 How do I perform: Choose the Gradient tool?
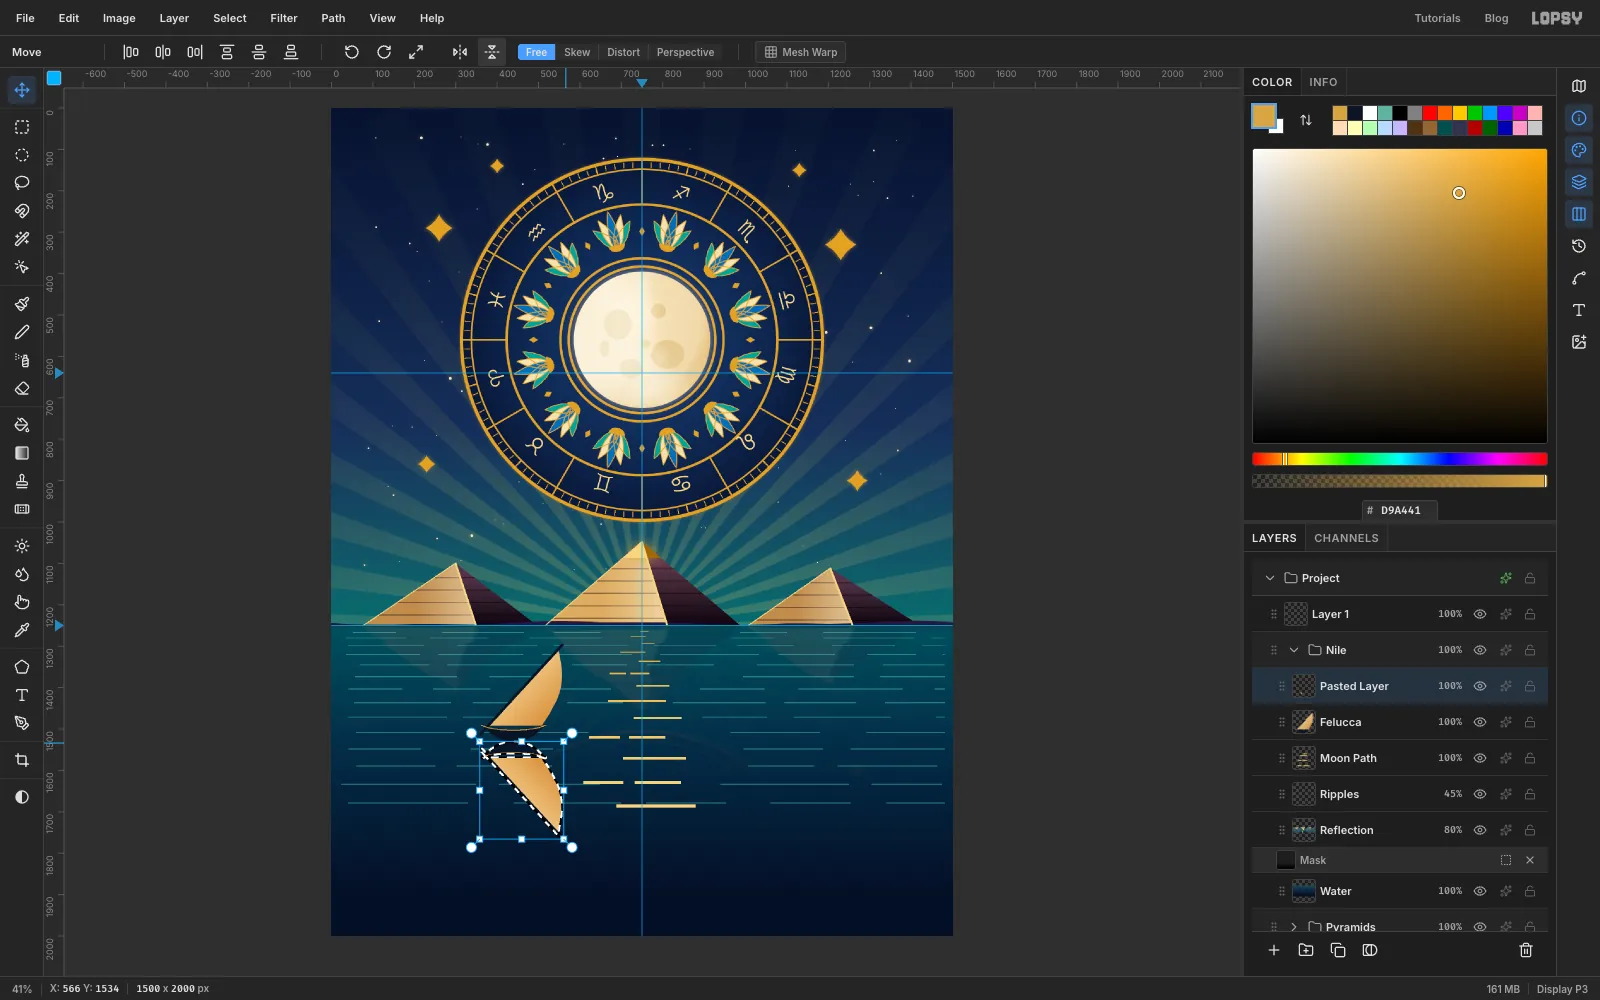pyautogui.click(x=22, y=453)
